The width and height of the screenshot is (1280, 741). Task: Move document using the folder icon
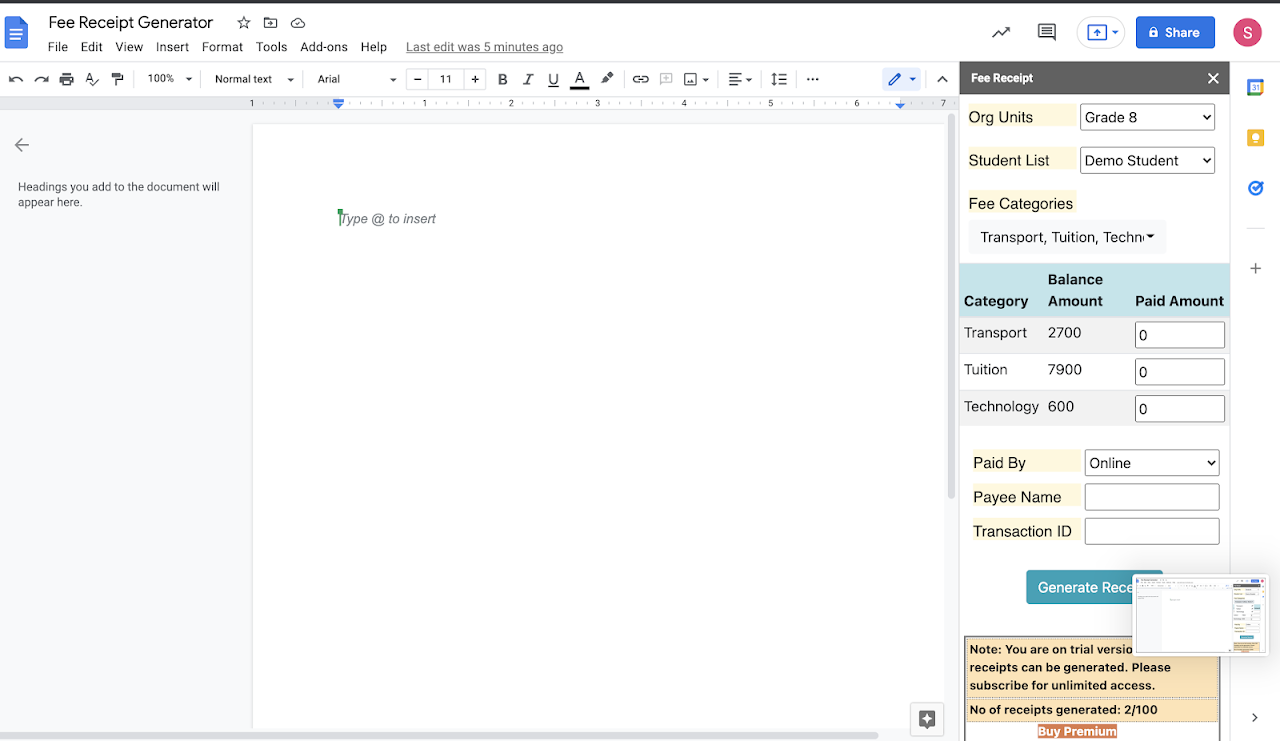(x=271, y=22)
